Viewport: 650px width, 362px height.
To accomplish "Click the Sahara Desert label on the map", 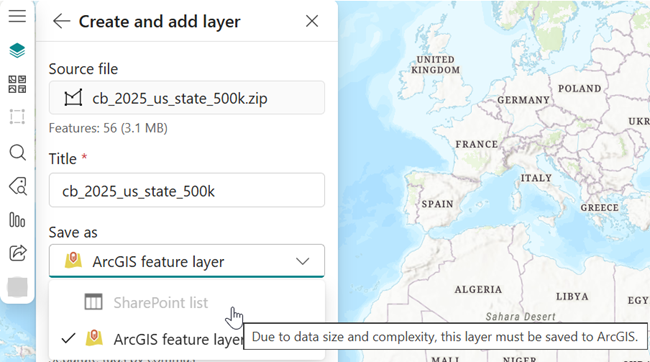I will click(x=520, y=317).
